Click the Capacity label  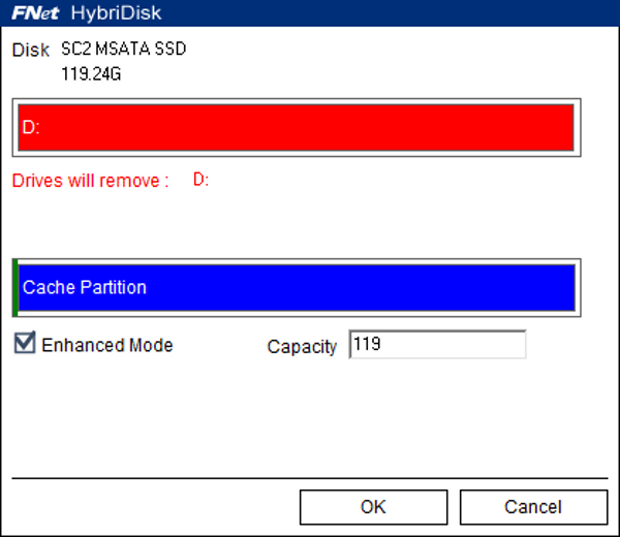302,347
